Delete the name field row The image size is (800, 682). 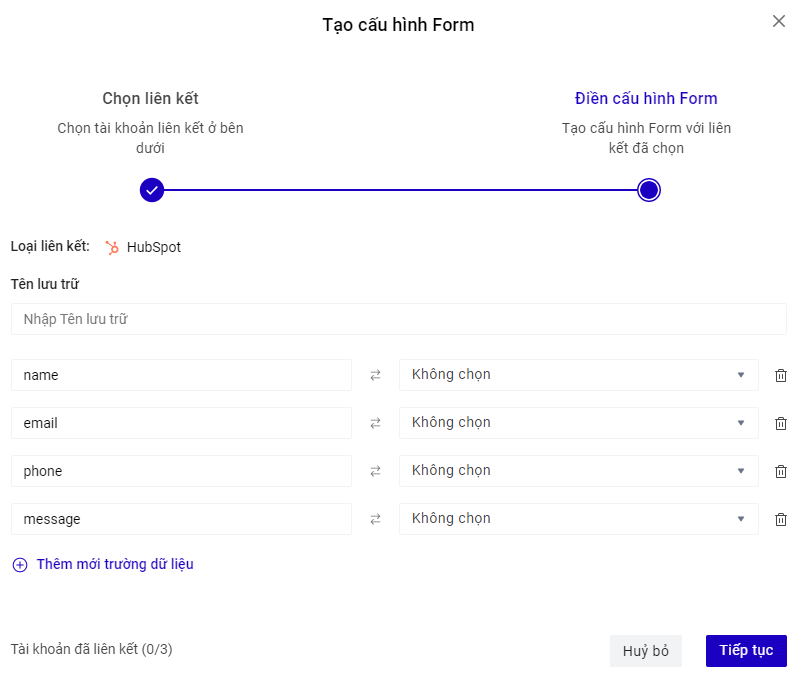click(x=781, y=375)
